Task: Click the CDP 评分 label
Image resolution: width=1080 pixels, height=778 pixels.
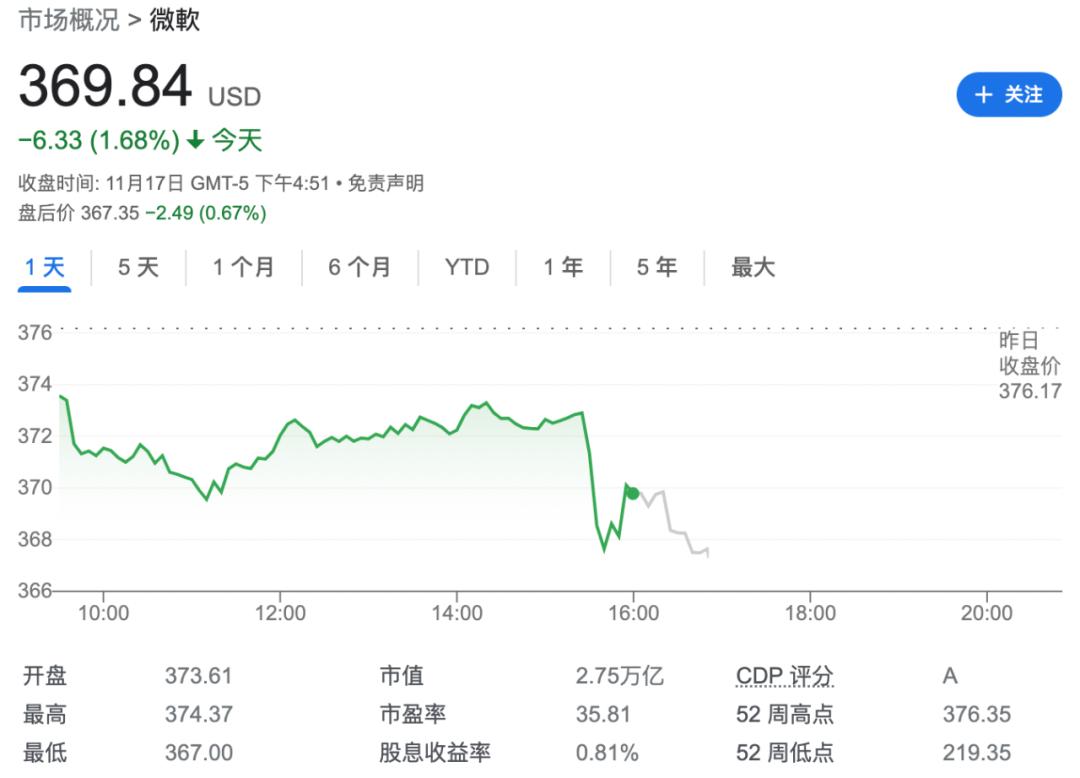Action: [784, 676]
